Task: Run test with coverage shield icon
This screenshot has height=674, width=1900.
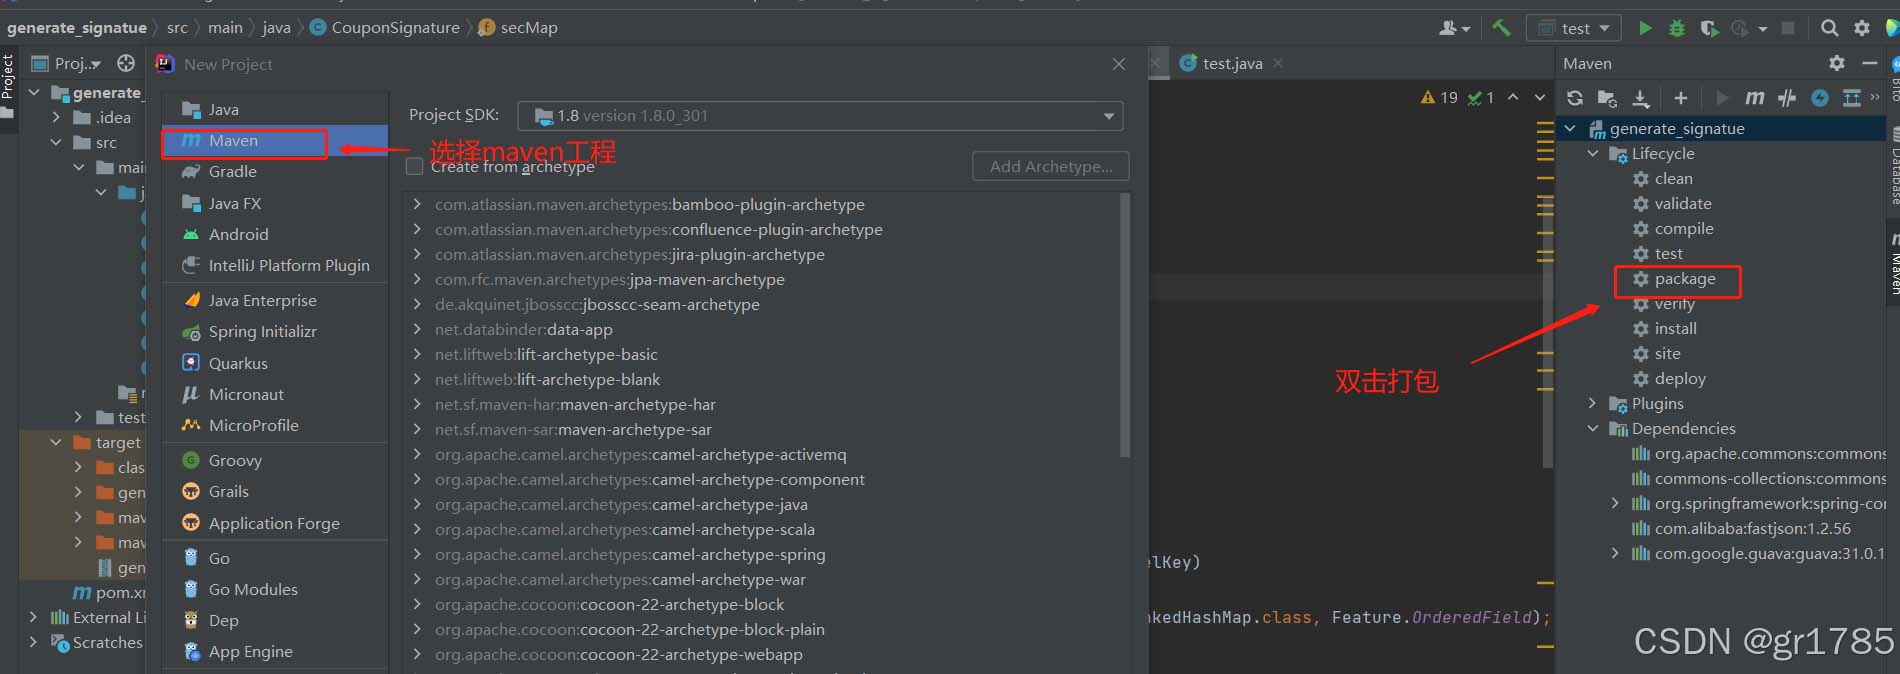Action: [x=1709, y=28]
